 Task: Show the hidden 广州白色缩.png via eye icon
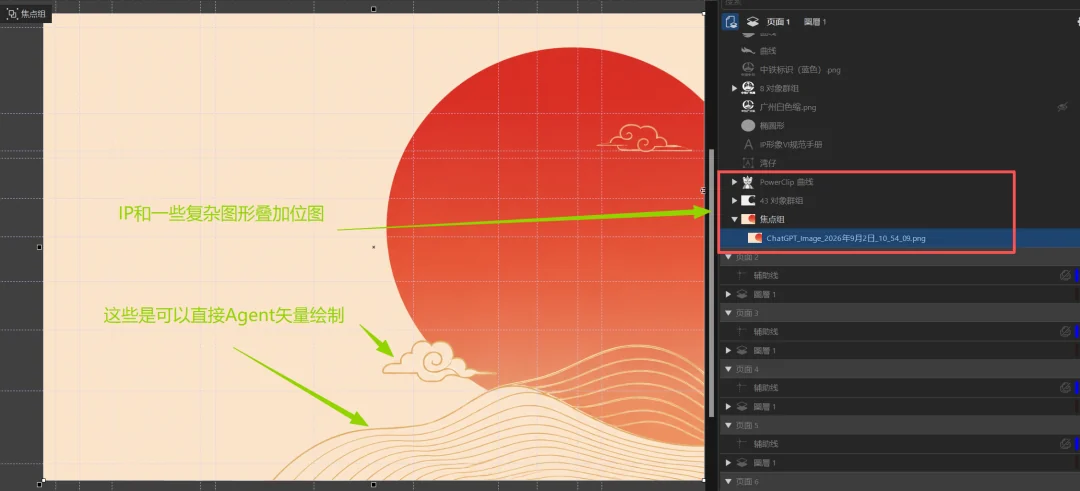pyautogui.click(x=1063, y=107)
